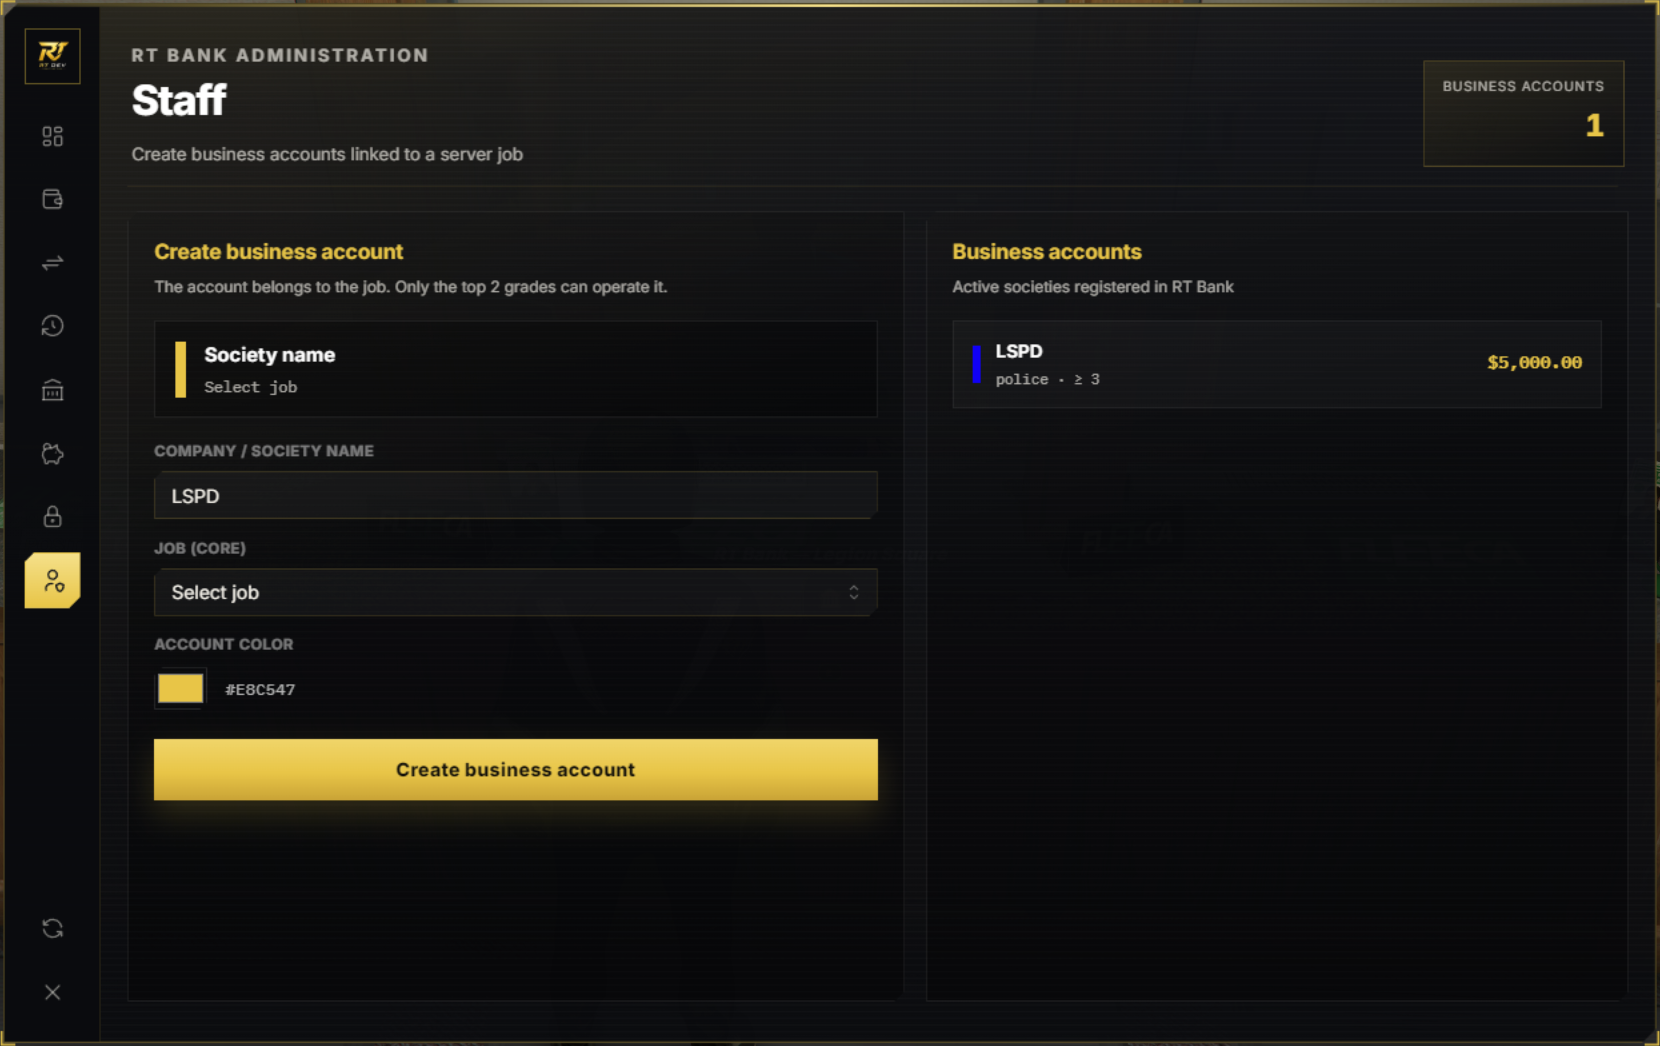Click the Society name preview card

coord(516,369)
